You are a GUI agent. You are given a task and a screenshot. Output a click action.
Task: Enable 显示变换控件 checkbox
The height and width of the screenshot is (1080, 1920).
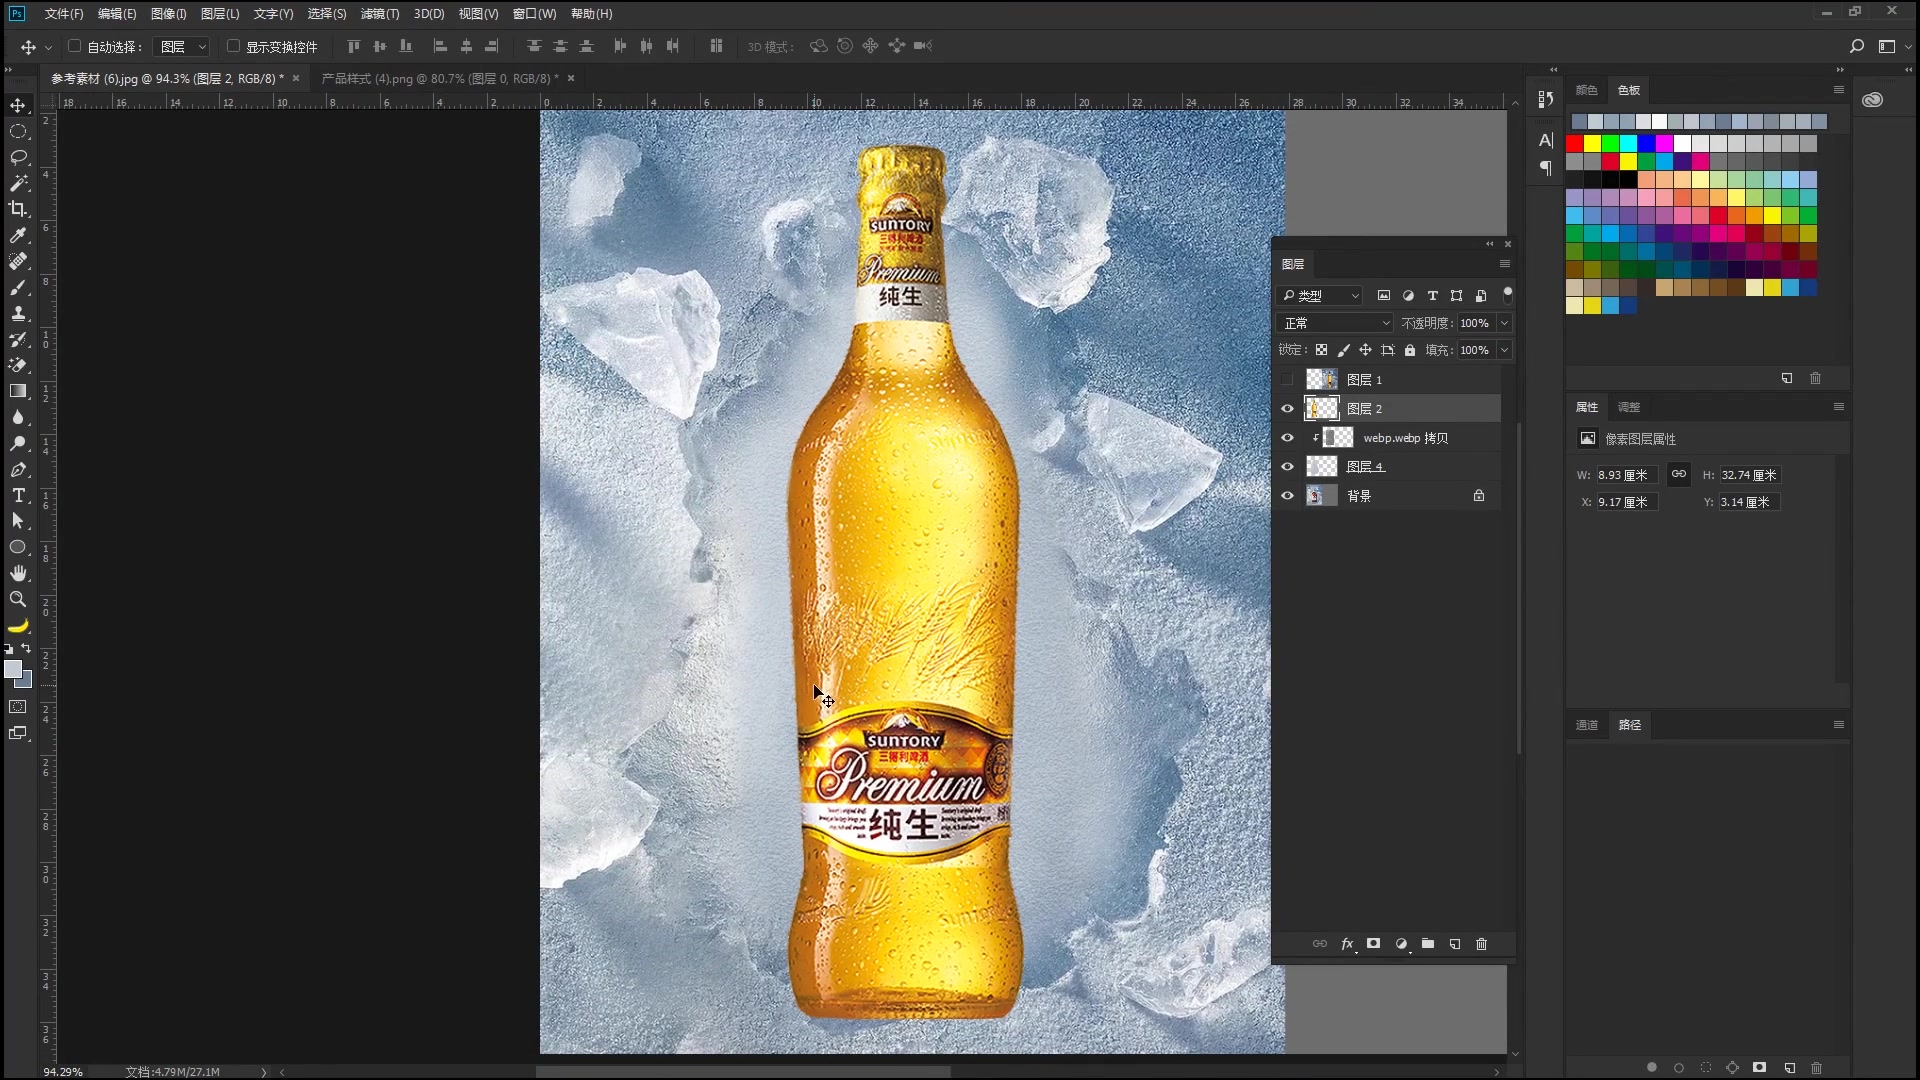[x=233, y=46]
